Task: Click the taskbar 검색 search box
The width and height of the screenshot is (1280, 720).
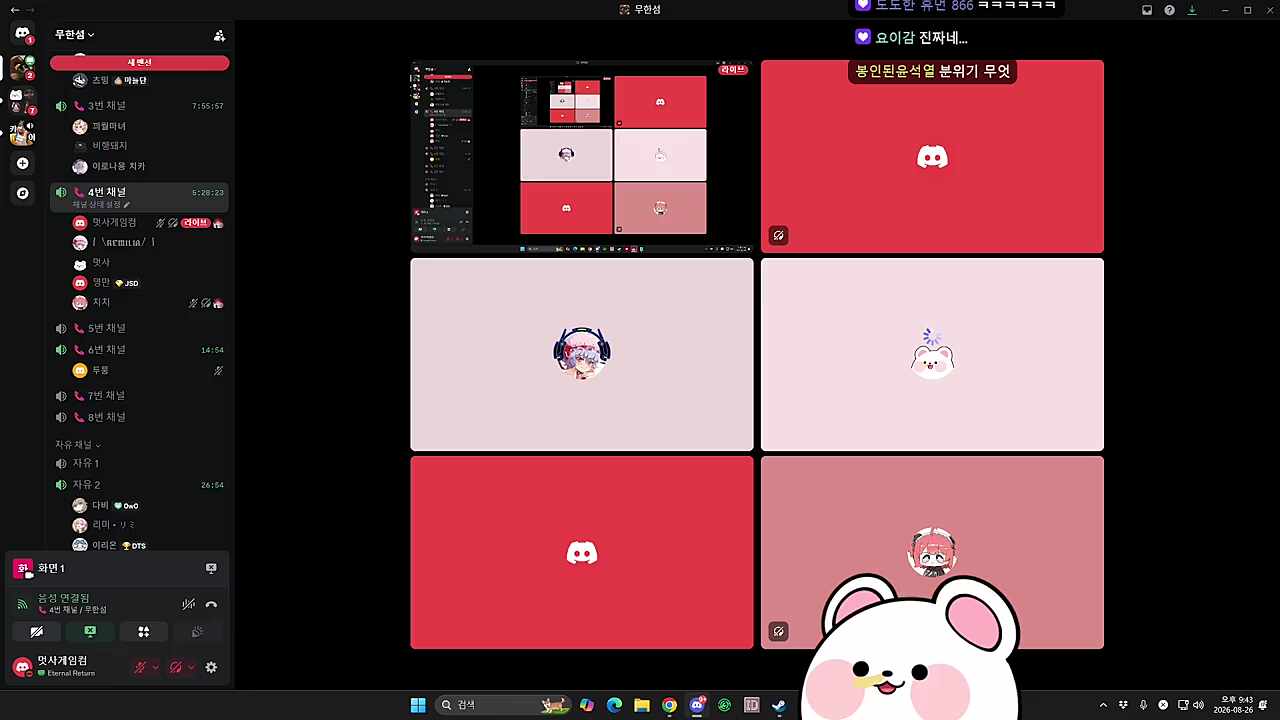Action: [504, 705]
